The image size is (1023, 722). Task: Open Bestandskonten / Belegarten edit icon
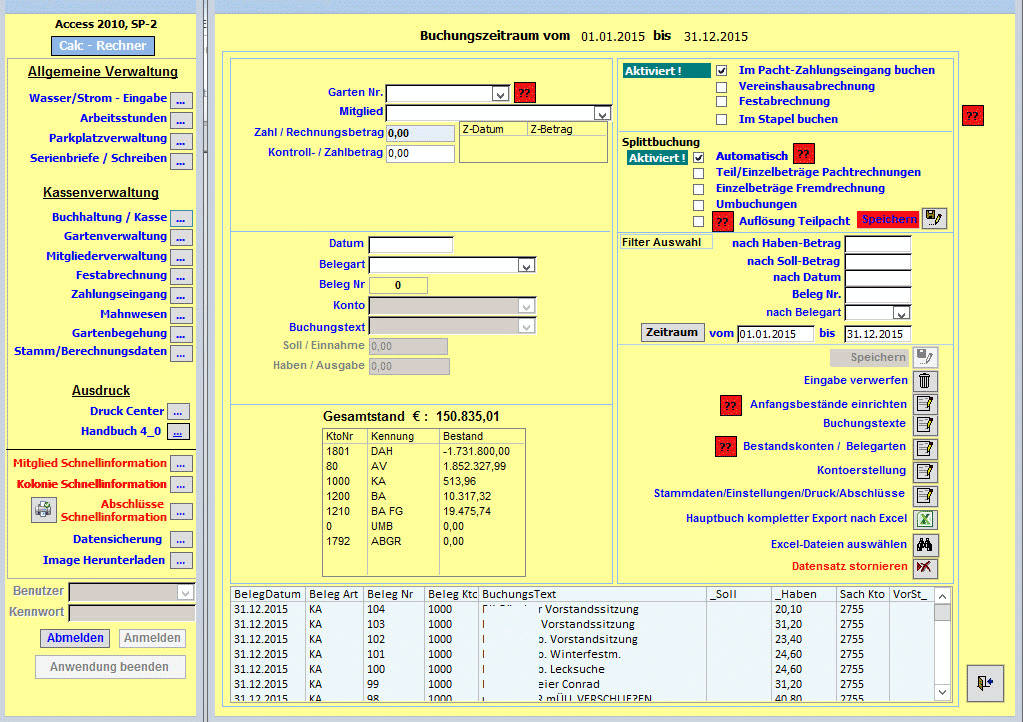click(x=924, y=448)
